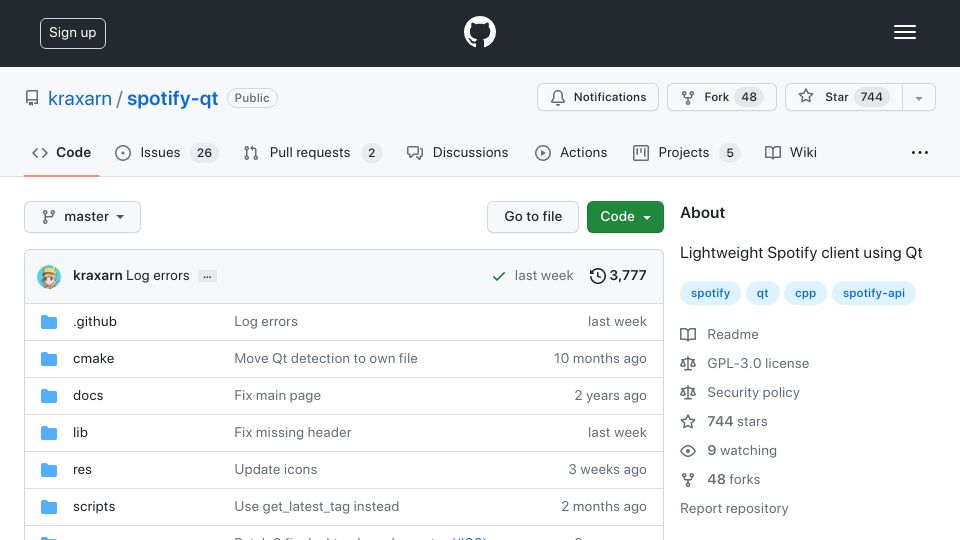
Task: Open the docs folder
Action: click(88, 396)
